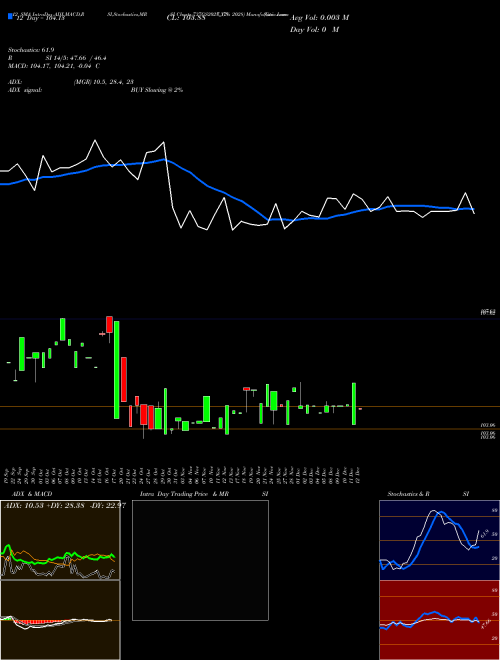Open the MACD histogram panel with red bars
Image resolution: width=500 pixels, height=660 pixels.
60,620
